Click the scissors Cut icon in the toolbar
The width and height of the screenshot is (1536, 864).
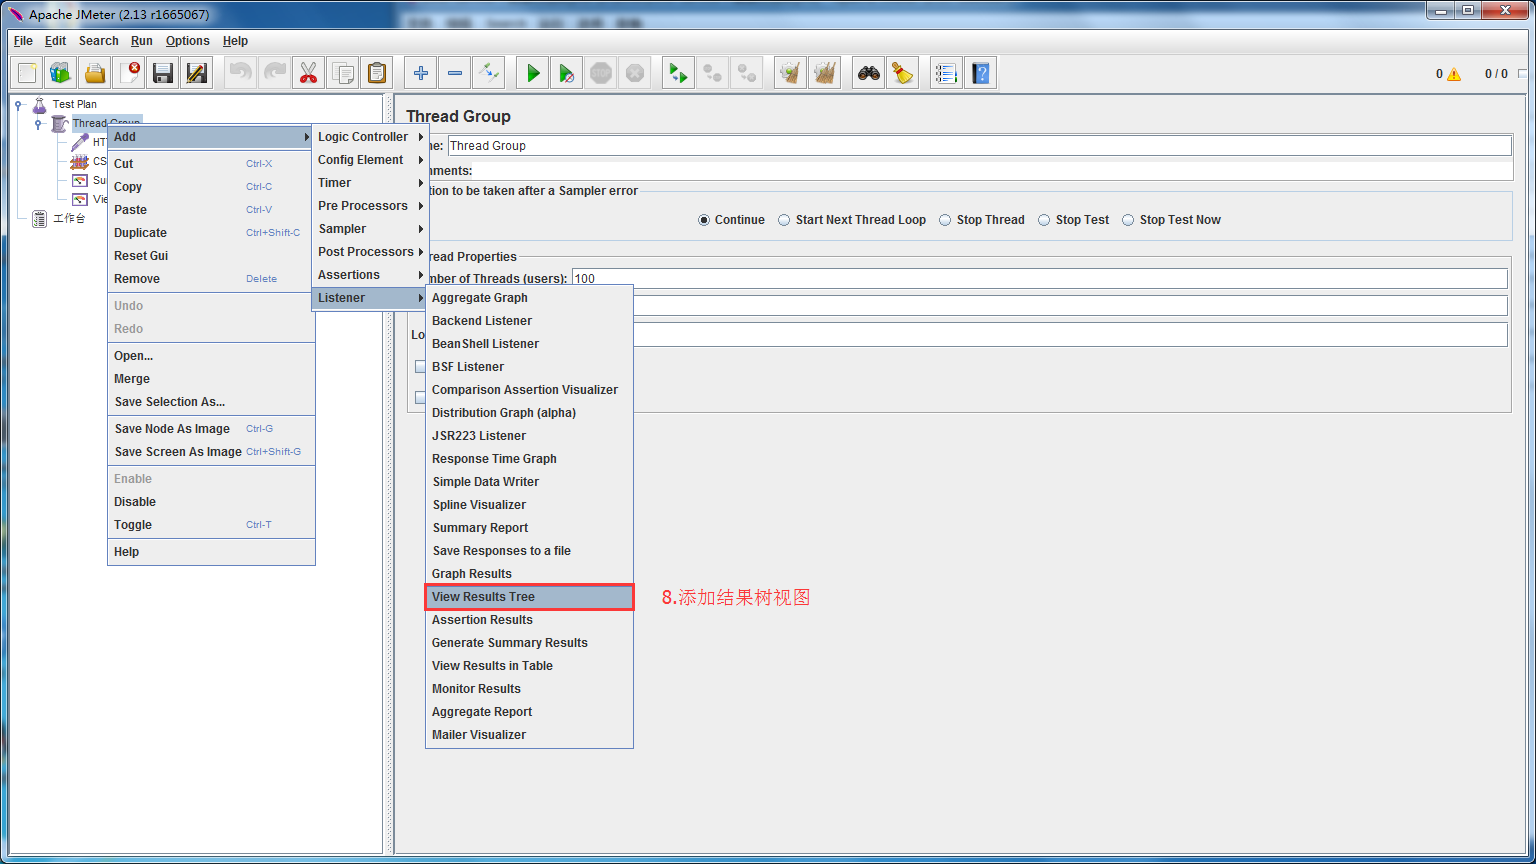click(x=308, y=73)
